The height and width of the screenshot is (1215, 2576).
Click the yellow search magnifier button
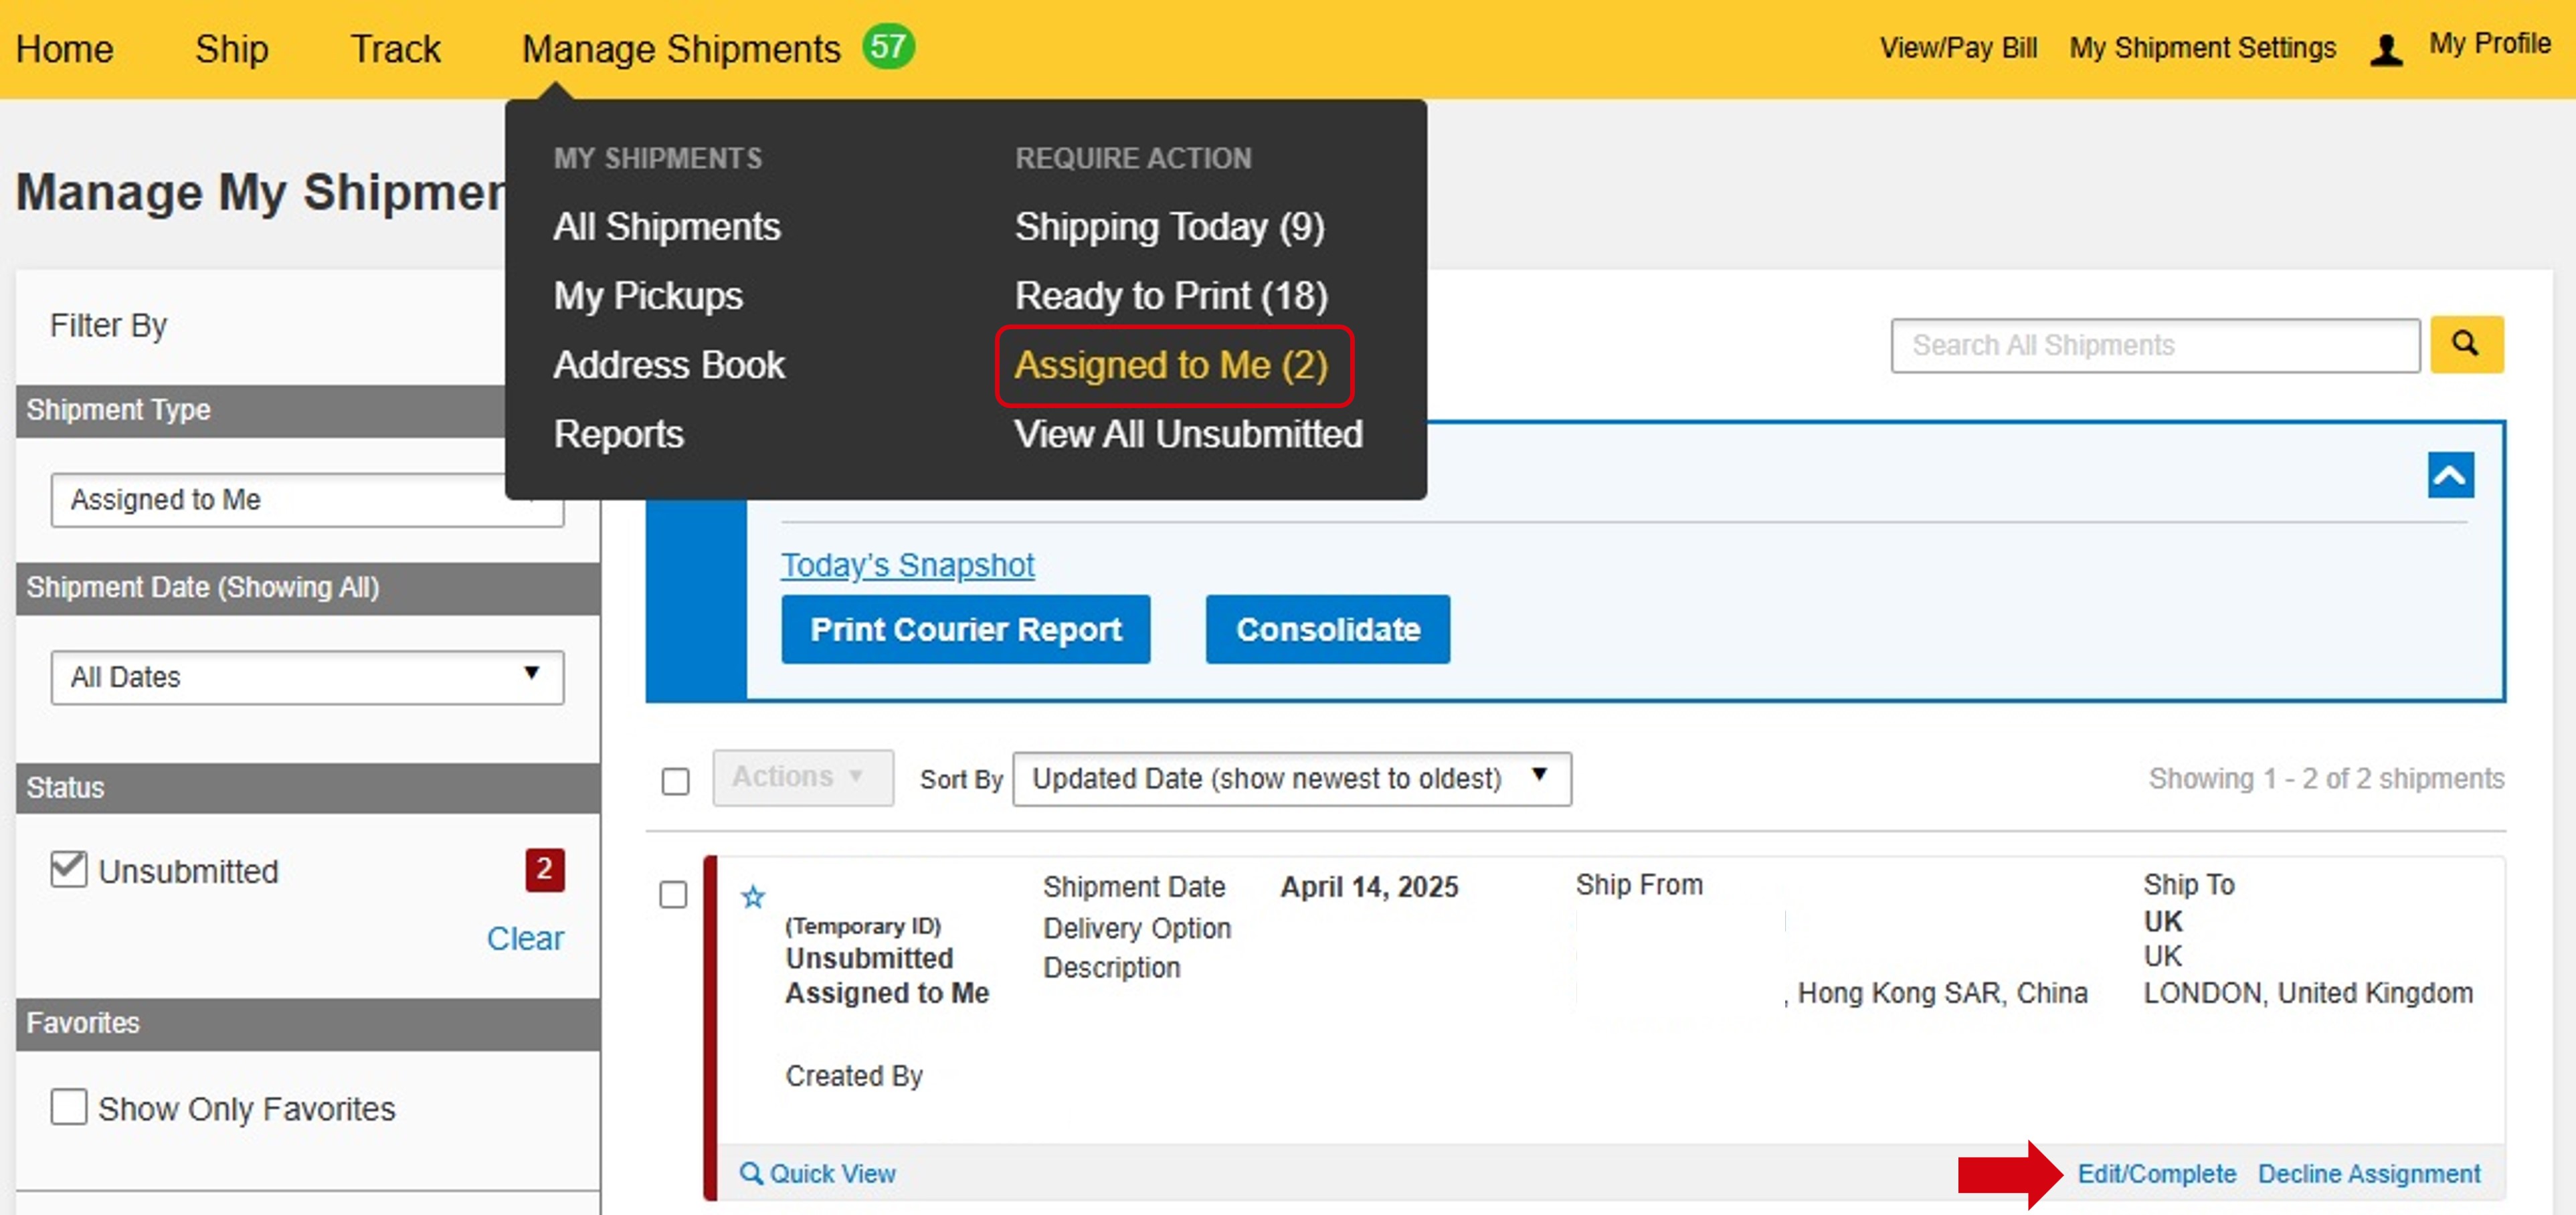(x=2466, y=345)
